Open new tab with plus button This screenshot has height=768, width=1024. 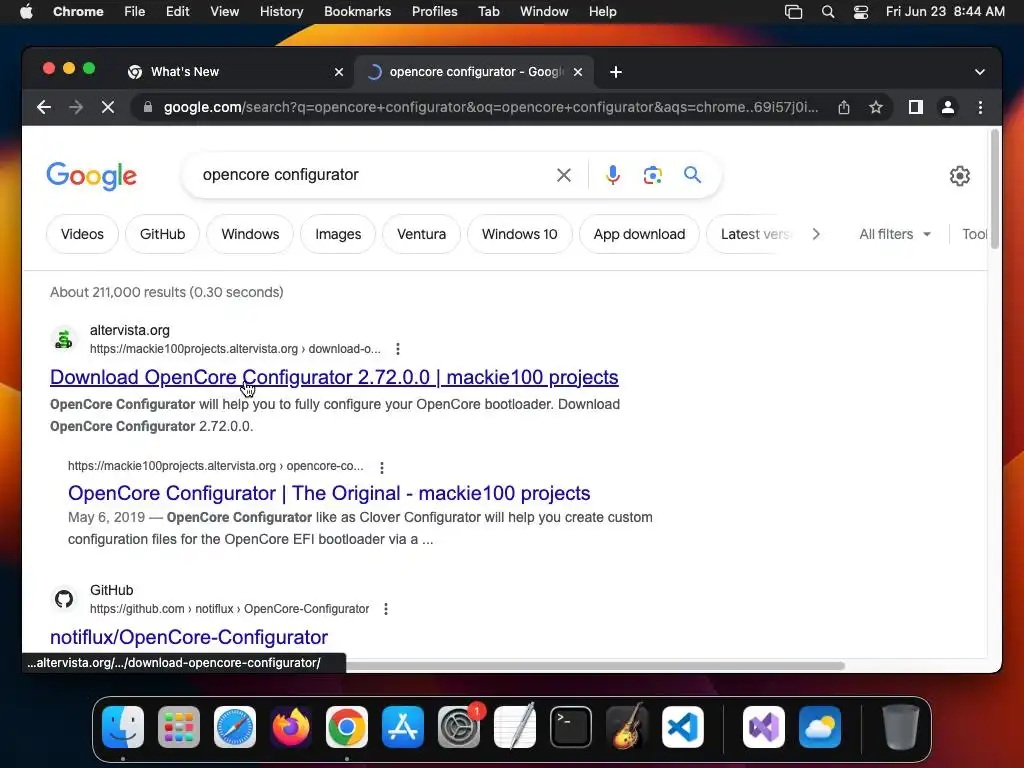pos(616,72)
